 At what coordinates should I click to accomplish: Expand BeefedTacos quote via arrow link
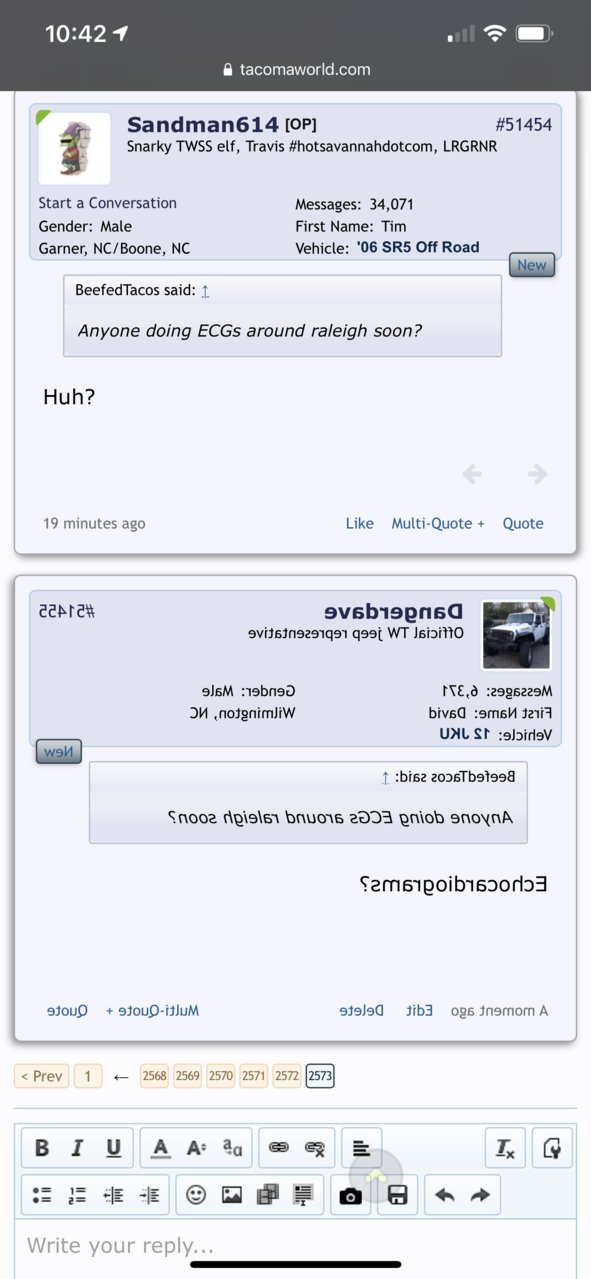tap(205, 291)
